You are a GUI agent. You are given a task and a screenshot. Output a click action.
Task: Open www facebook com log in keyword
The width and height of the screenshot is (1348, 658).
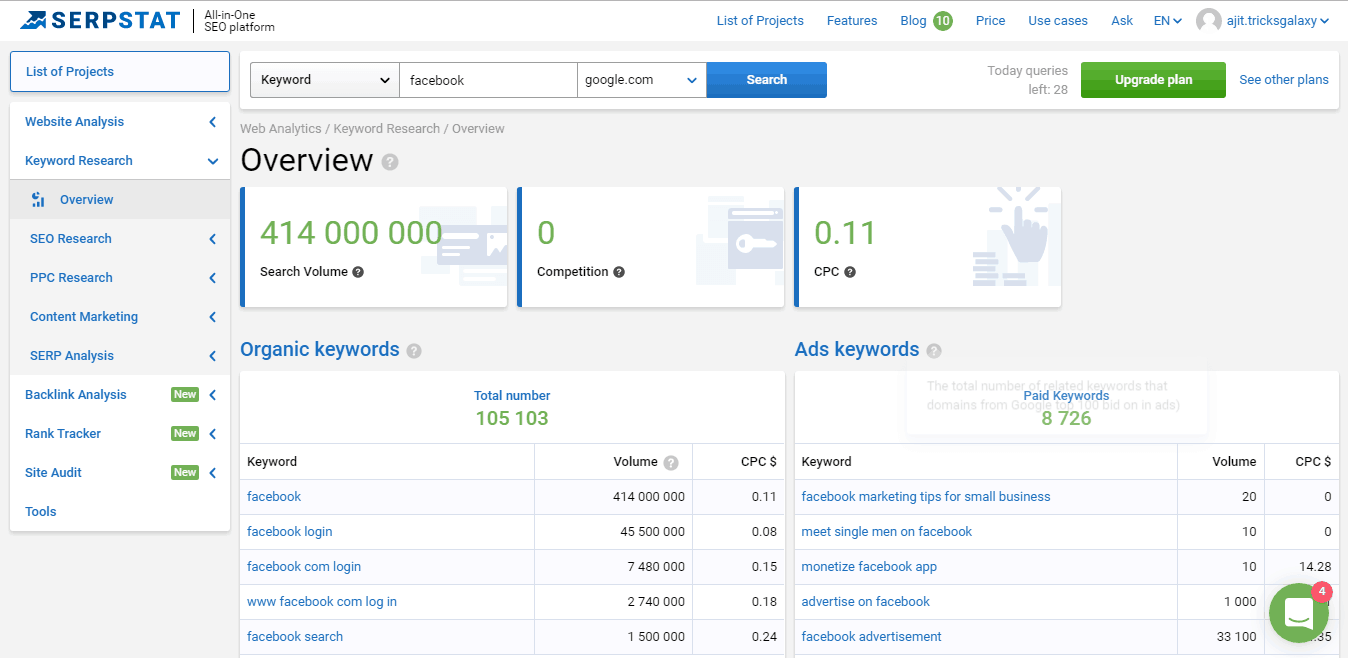(322, 602)
